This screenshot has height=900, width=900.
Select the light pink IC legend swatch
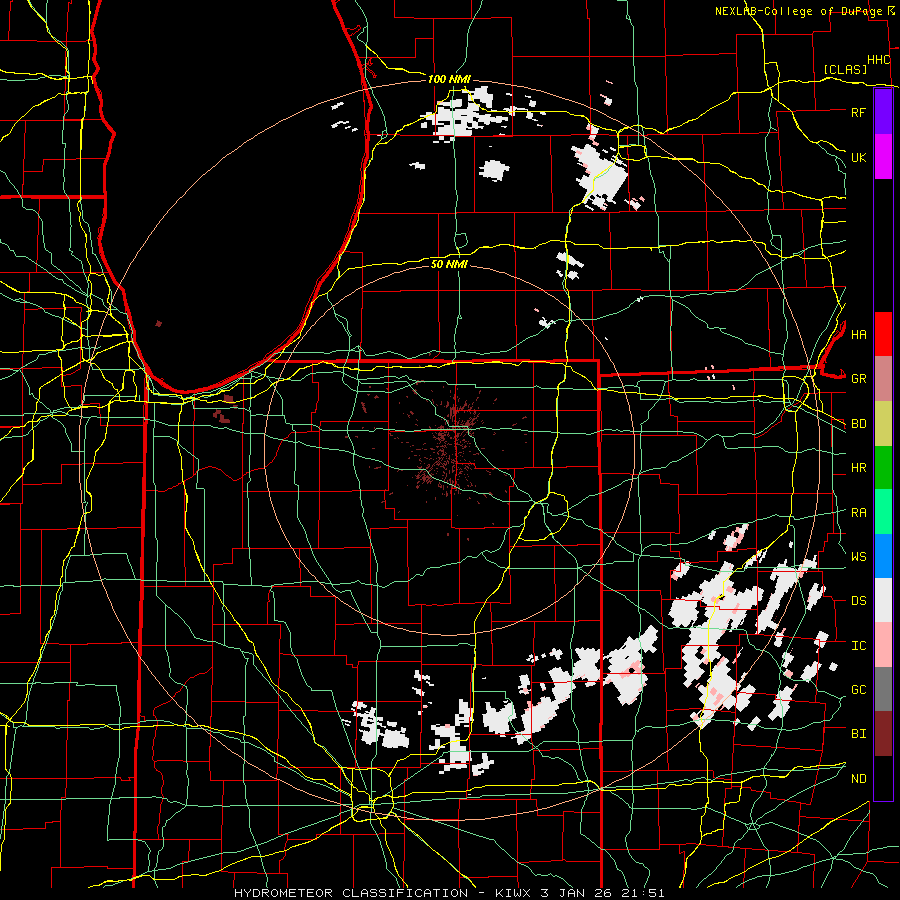883,645
